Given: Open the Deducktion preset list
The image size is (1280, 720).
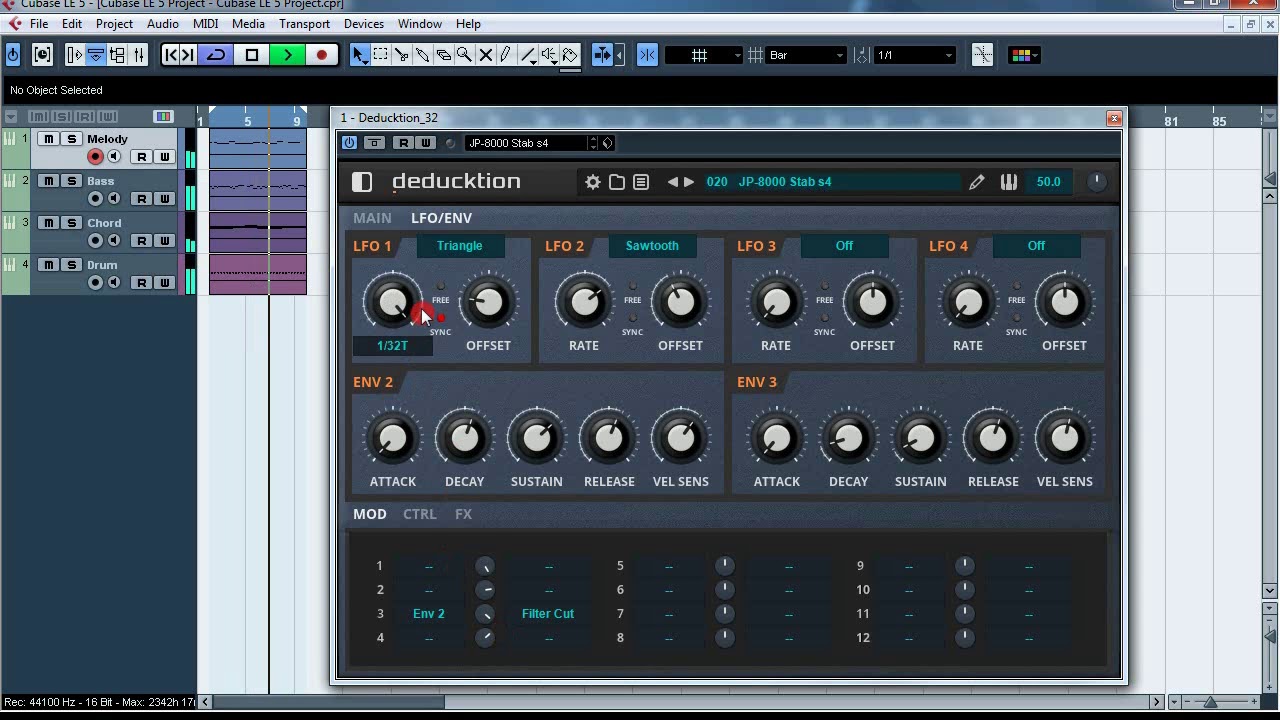Looking at the screenshot, I should click(x=641, y=182).
